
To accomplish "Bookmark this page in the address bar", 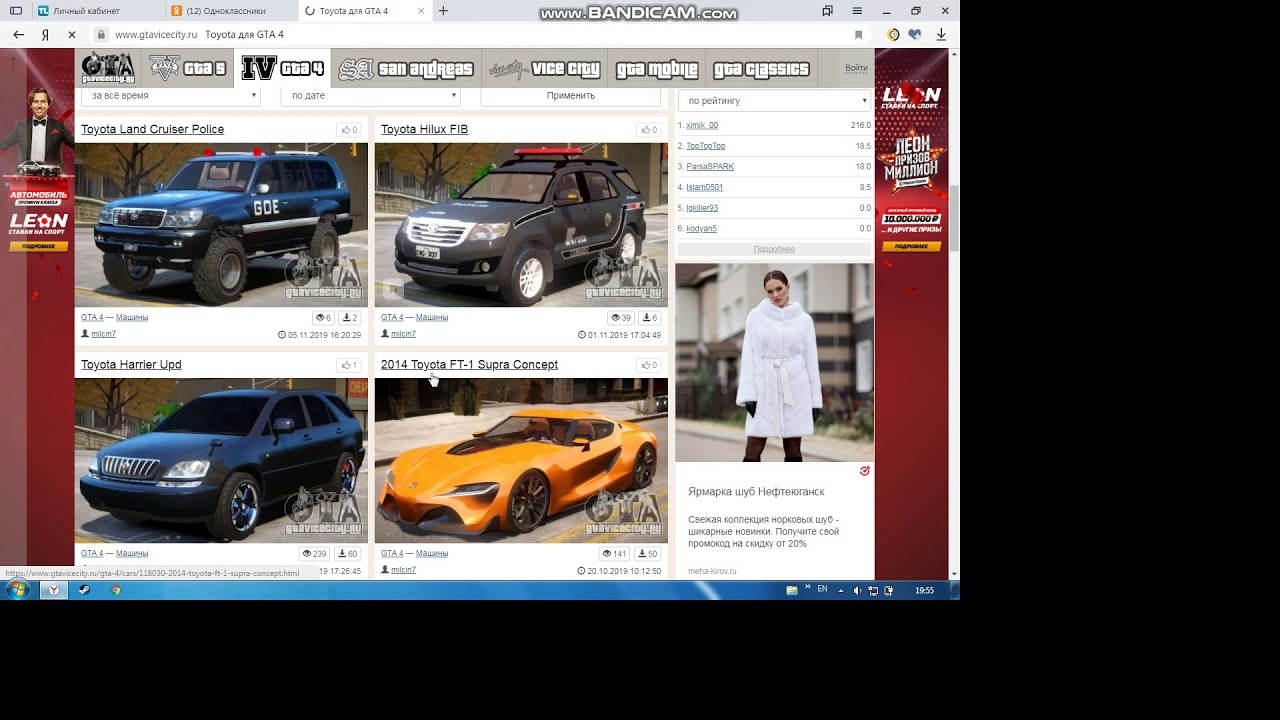I will point(858,34).
